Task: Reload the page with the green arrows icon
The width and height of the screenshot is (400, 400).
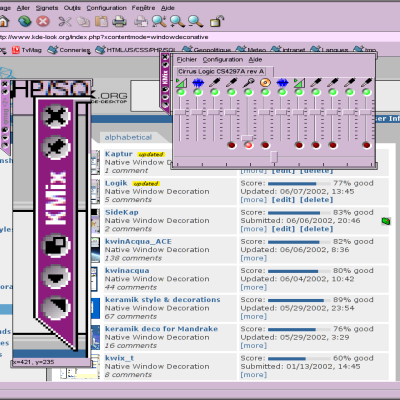Action: (25, 21)
